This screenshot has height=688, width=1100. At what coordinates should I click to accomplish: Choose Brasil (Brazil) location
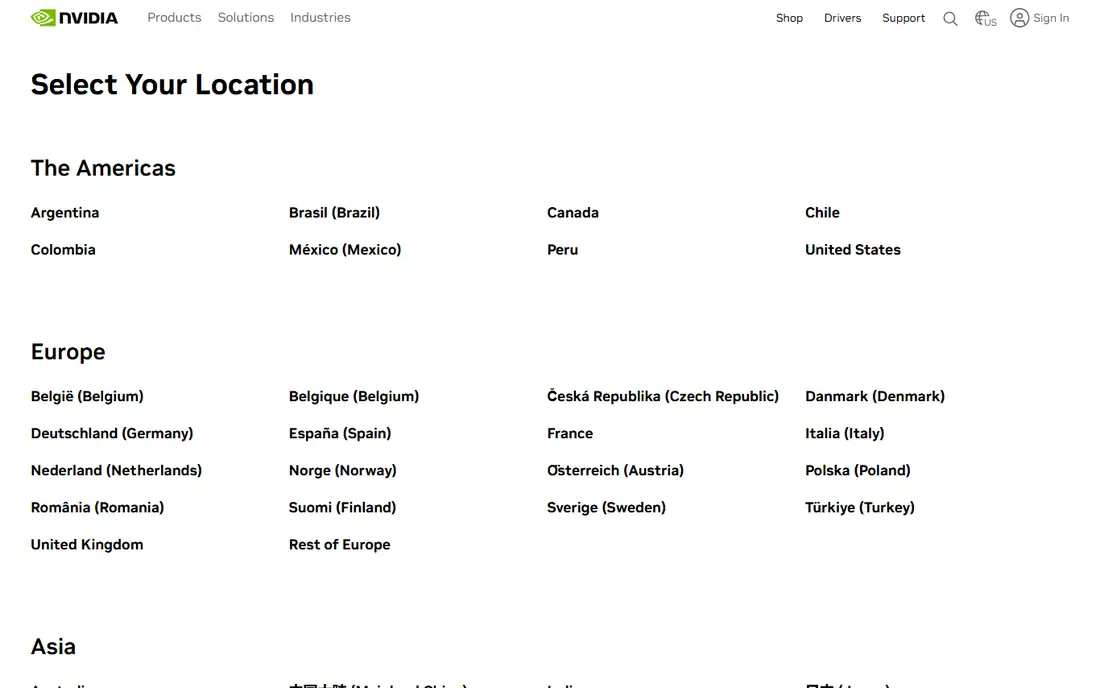[x=334, y=213]
